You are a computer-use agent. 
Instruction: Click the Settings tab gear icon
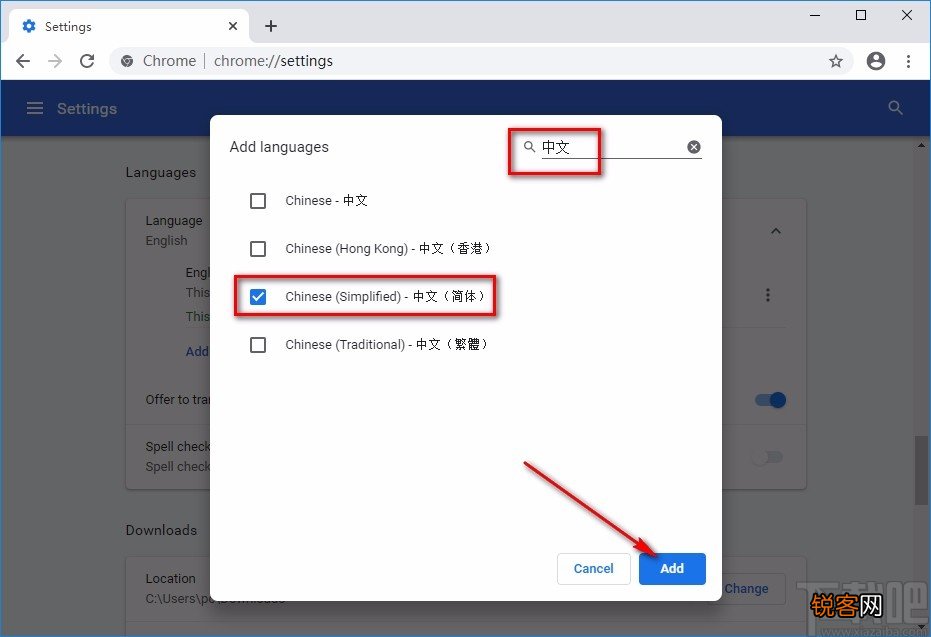[x=28, y=26]
